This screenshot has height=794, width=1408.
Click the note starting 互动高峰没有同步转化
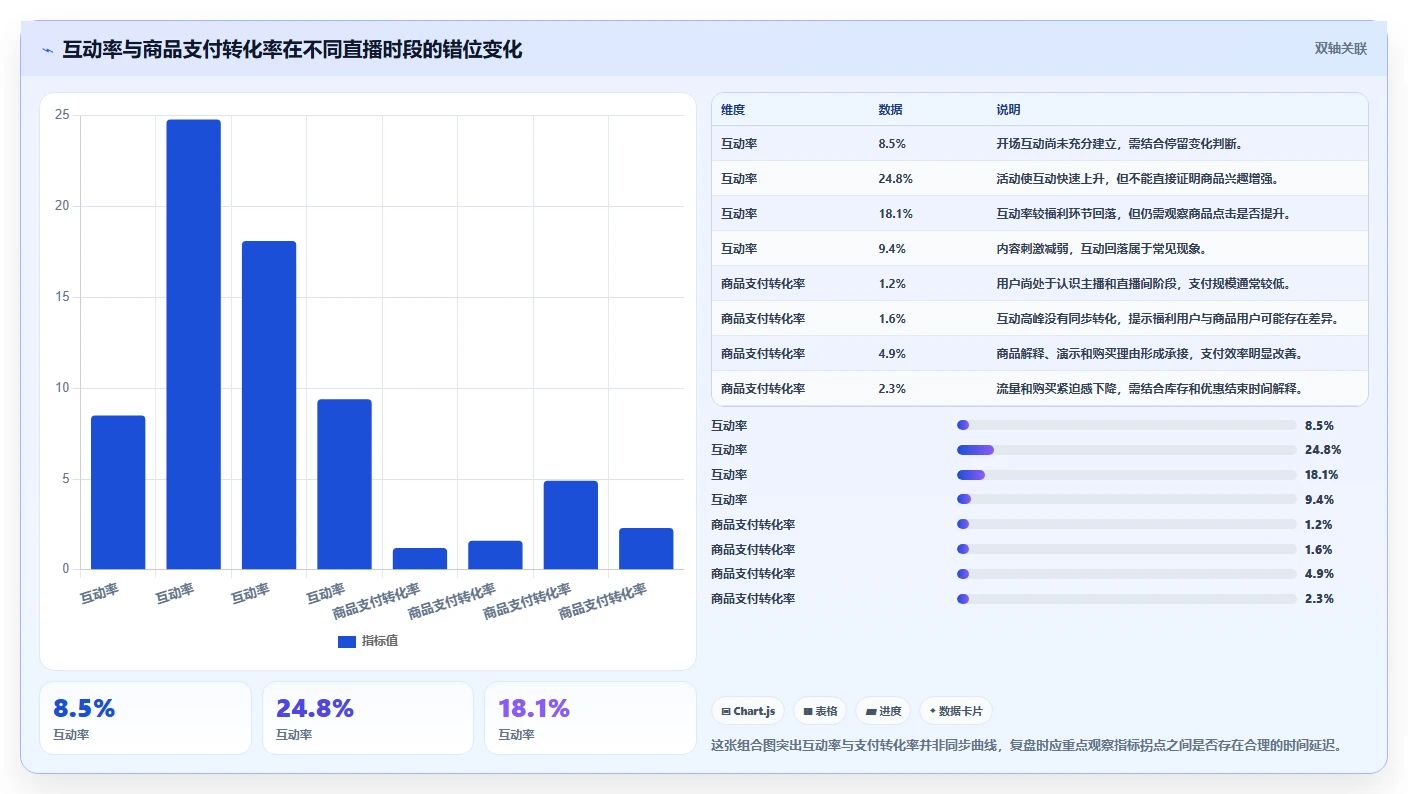click(x=1168, y=319)
